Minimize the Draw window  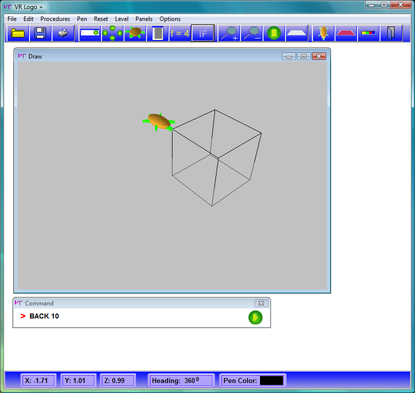(x=289, y=56)
